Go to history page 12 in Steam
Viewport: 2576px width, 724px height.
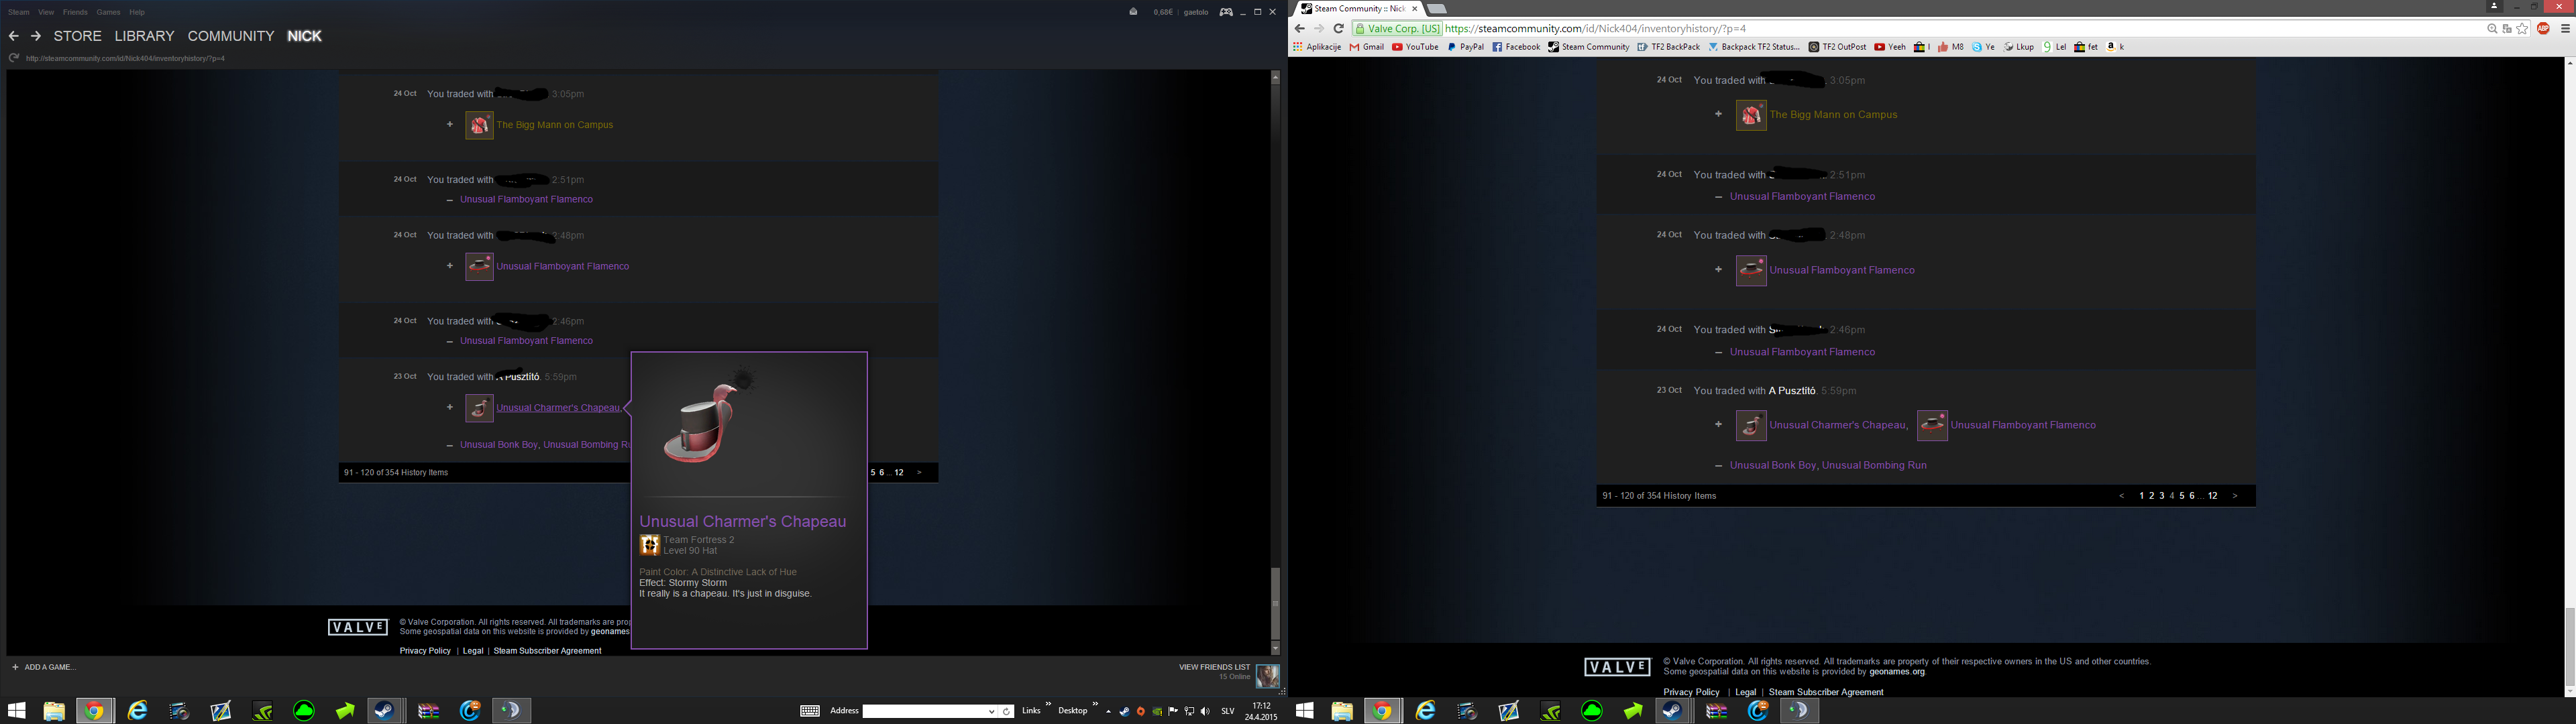899,473
